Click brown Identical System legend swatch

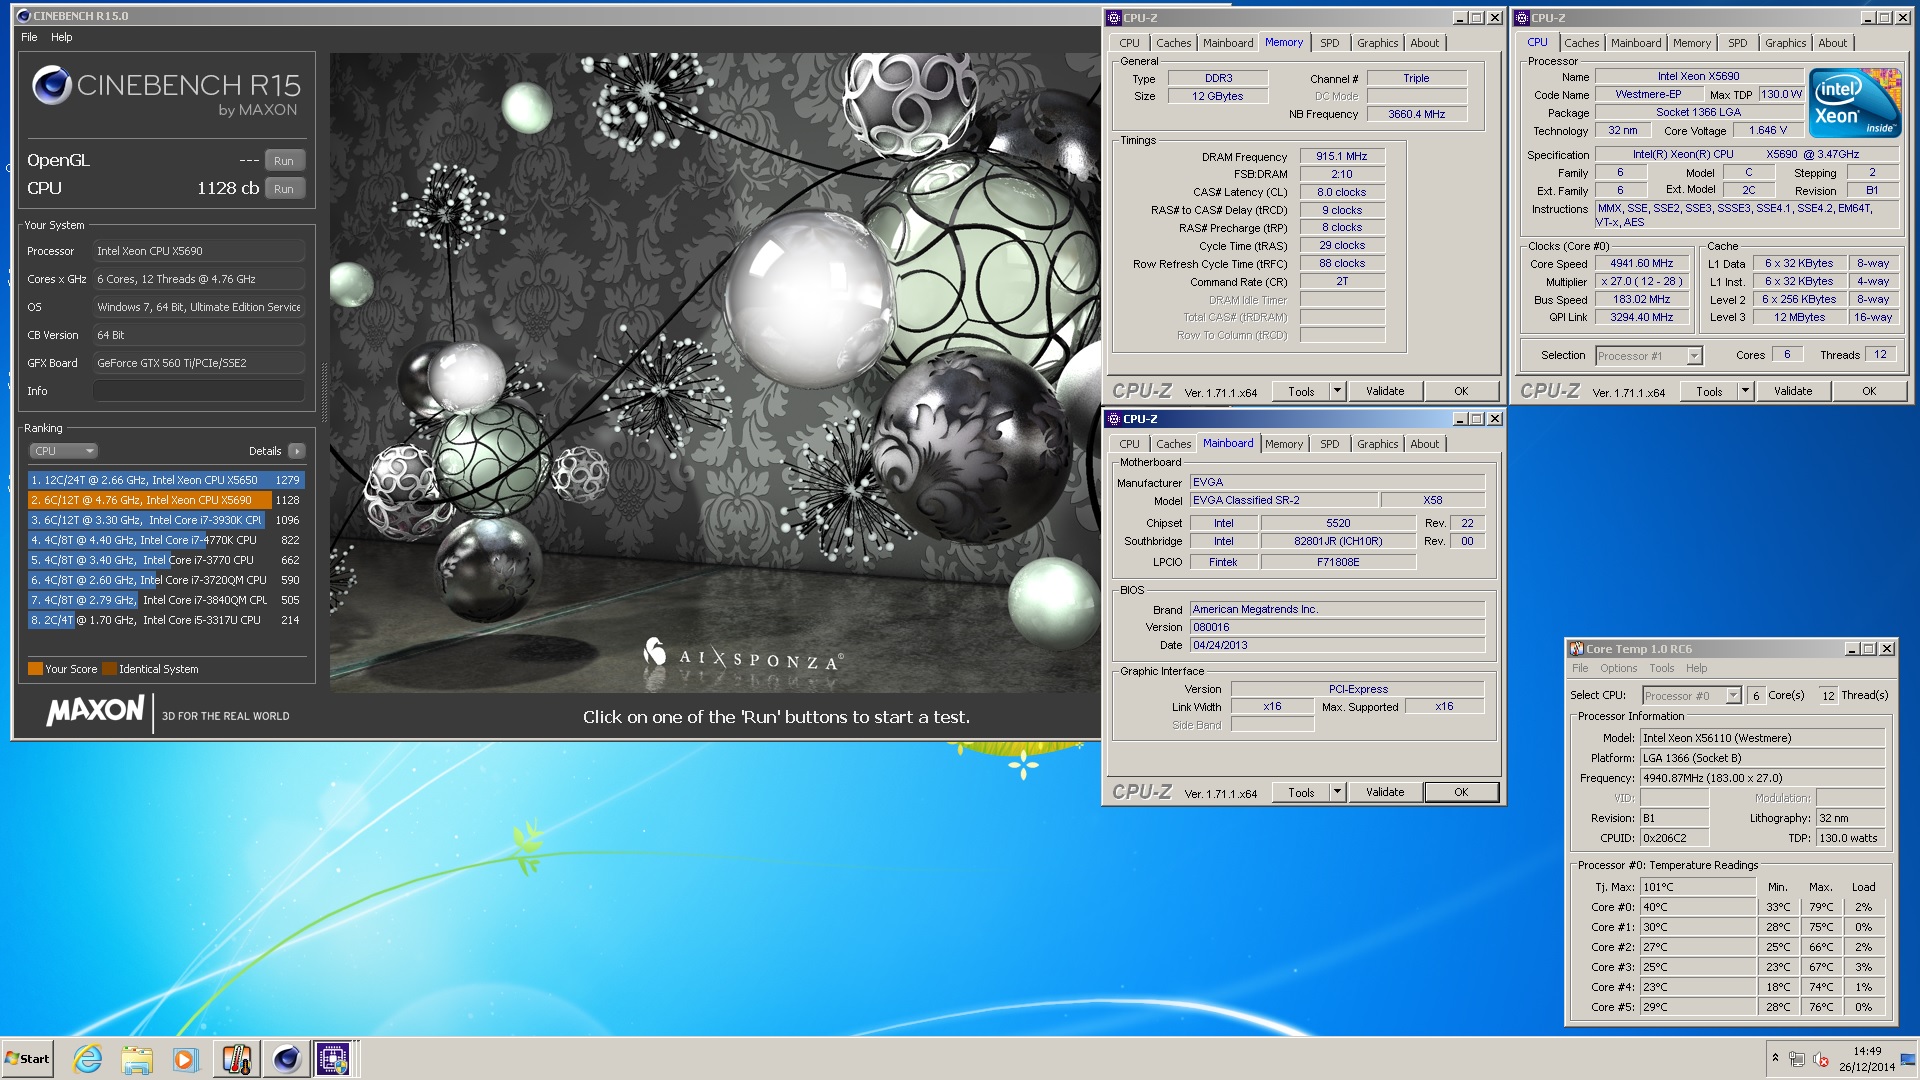coord(109,669)
